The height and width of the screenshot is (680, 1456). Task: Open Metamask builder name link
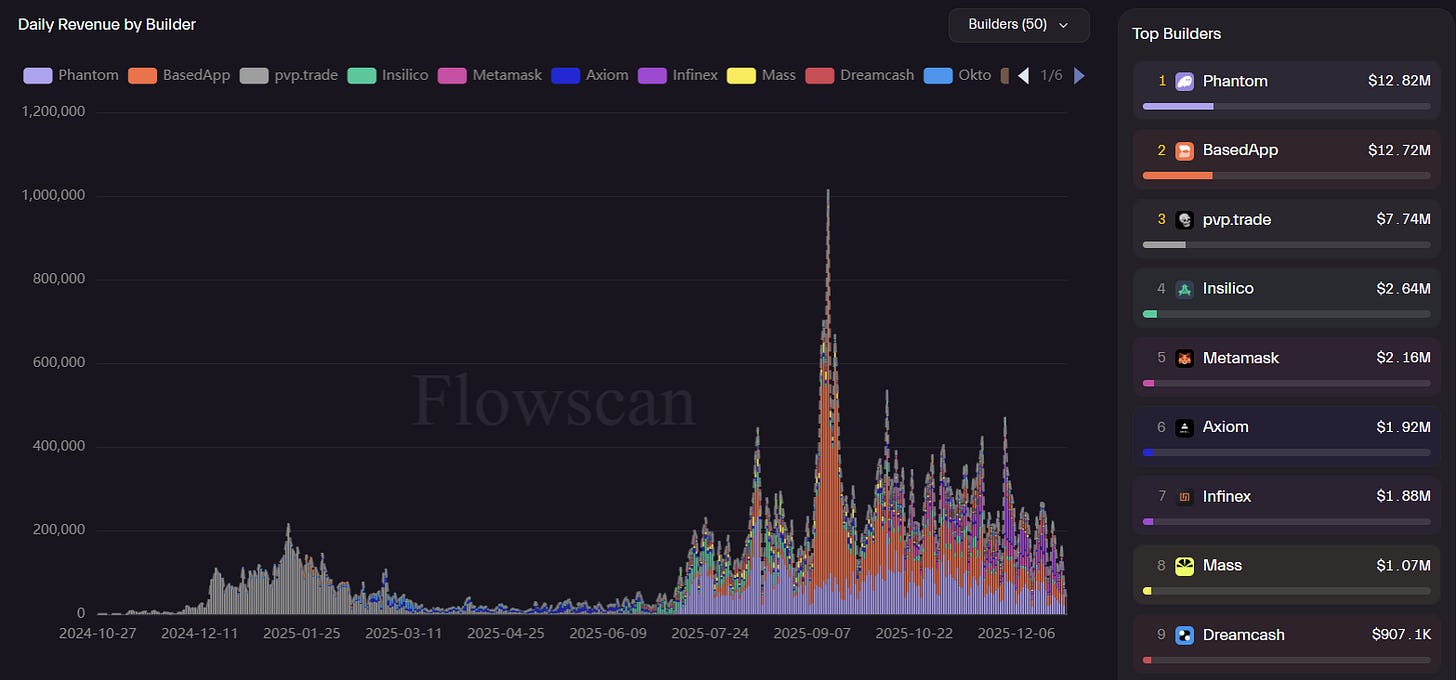click(1241, 358)
